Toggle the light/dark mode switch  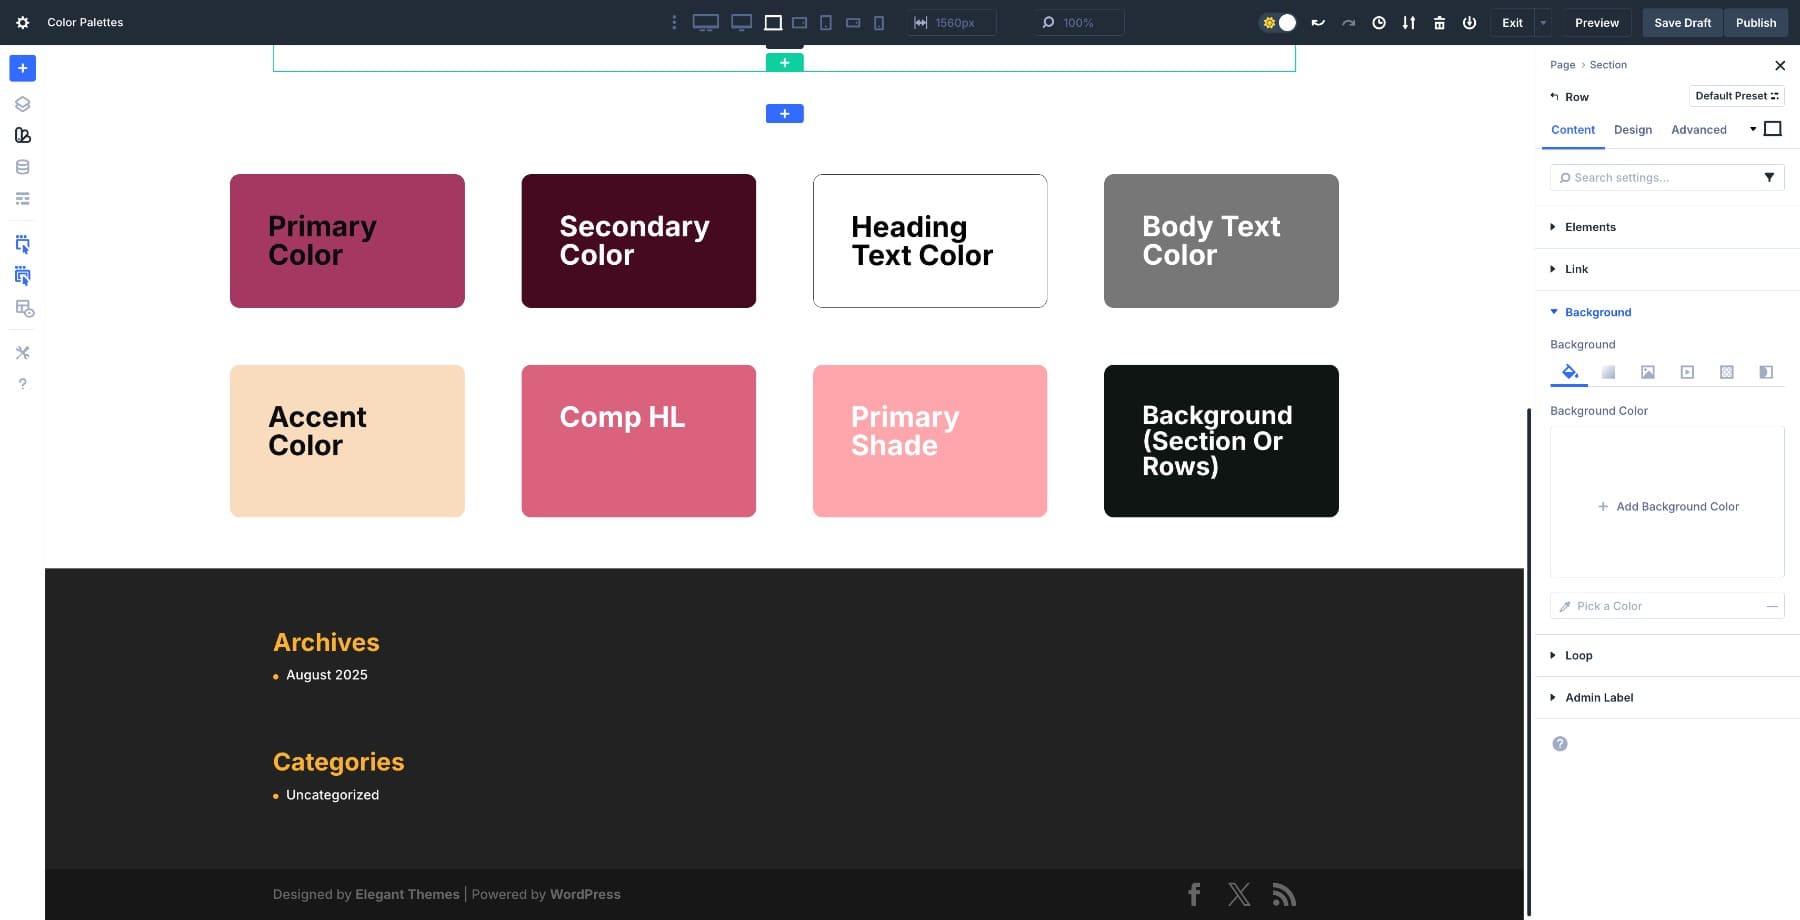click(1278, 22)
